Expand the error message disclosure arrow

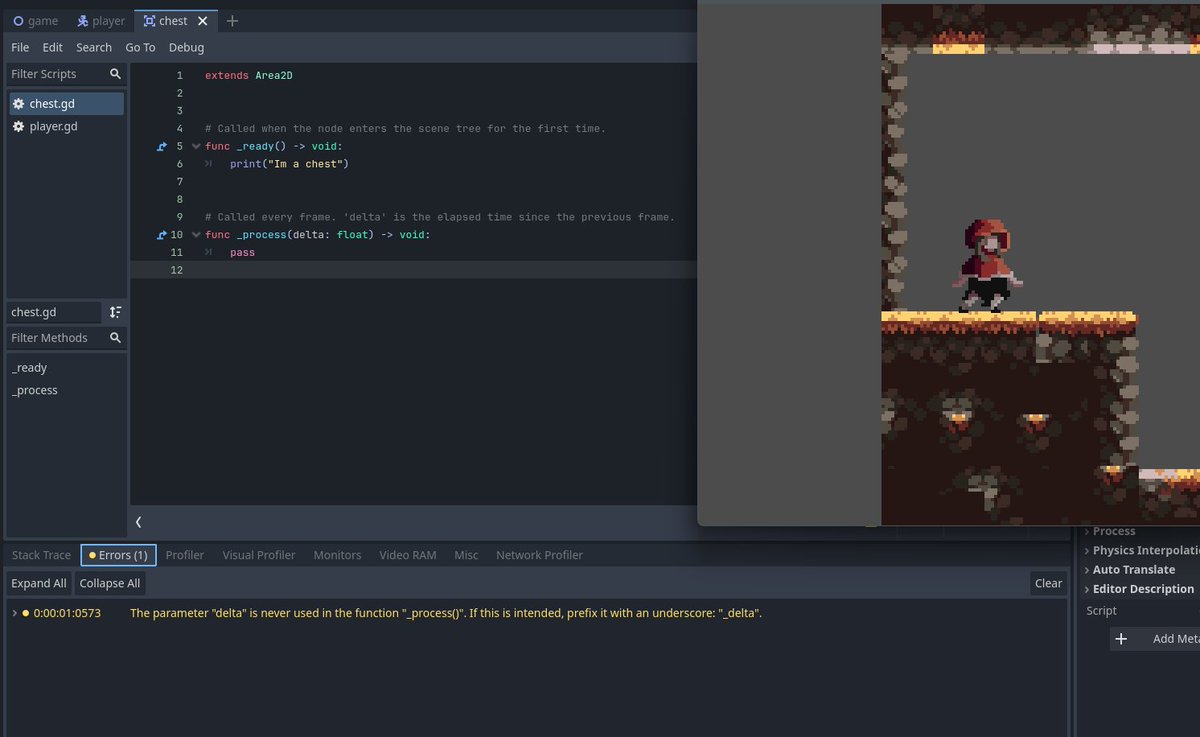14,612
